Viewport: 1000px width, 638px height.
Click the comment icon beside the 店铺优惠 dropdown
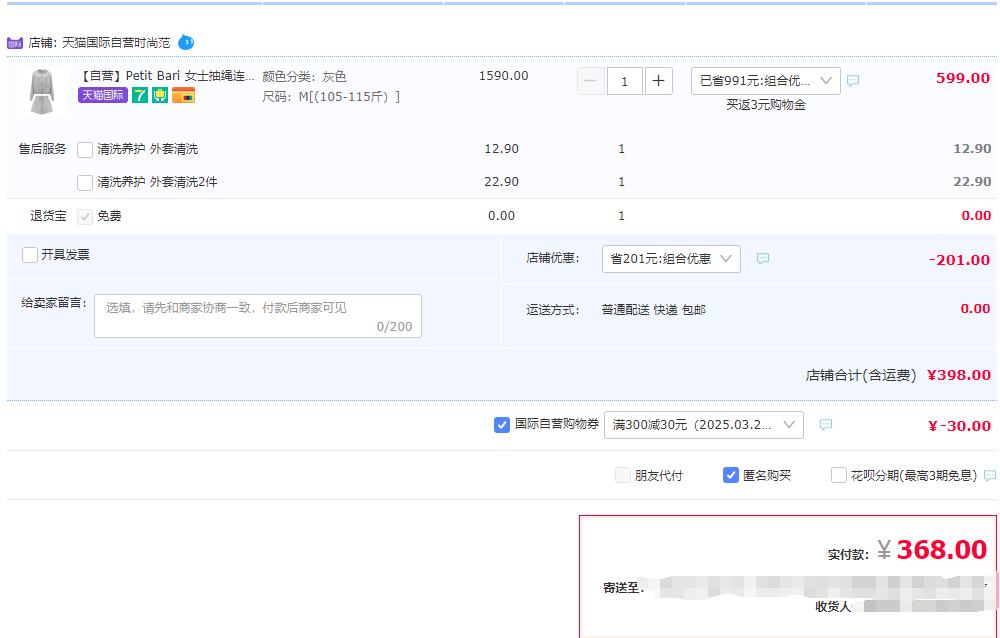click(763, 259)
